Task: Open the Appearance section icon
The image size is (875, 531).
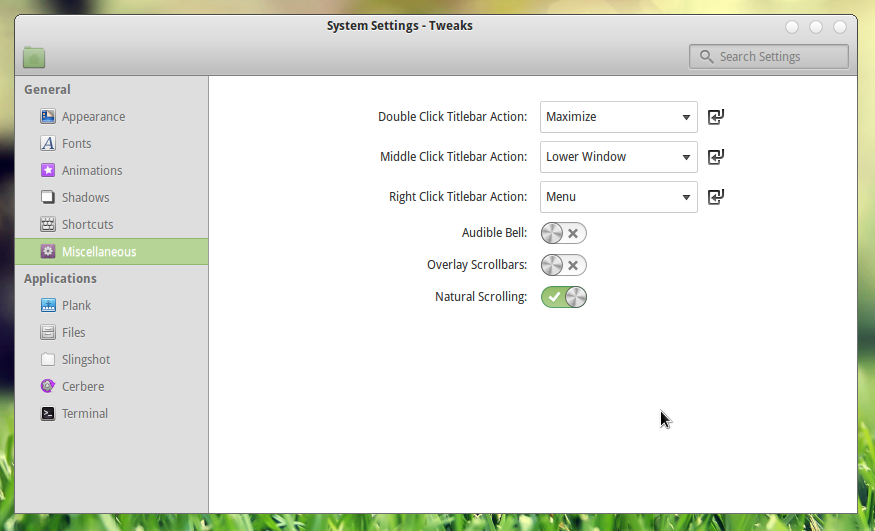Action: (x=48, y=116)
